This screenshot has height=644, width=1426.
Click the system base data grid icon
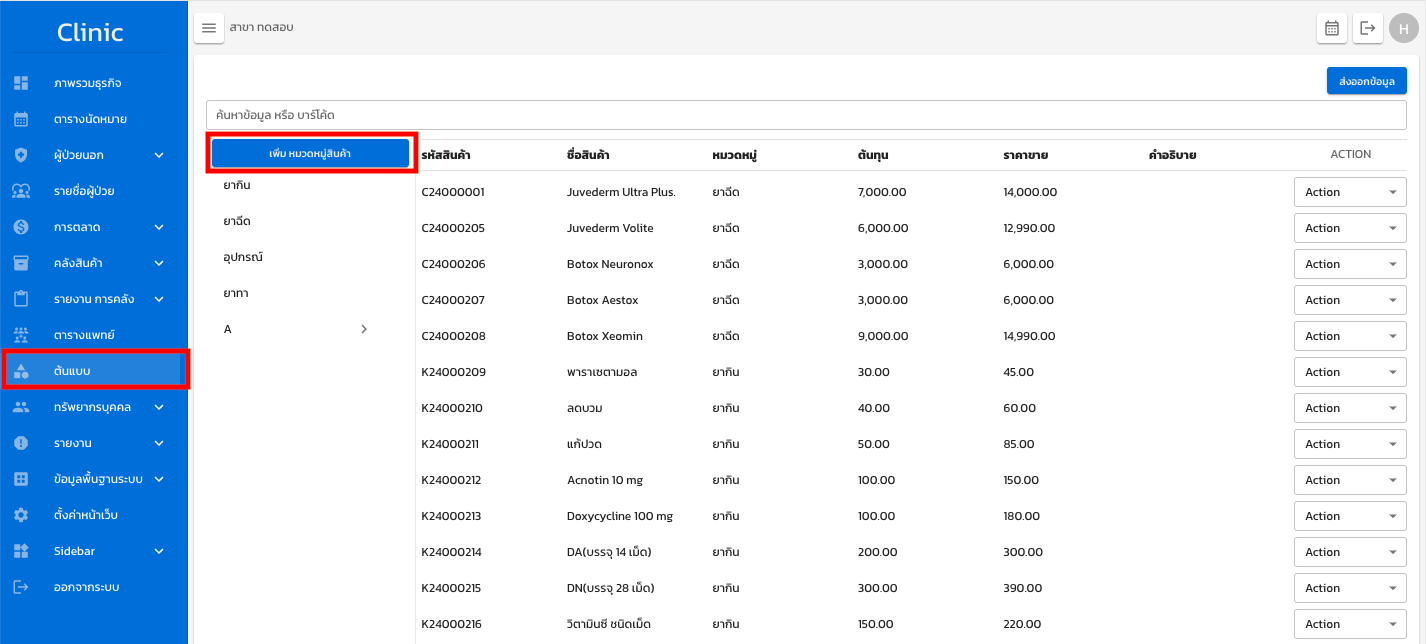tap(21, 479)
